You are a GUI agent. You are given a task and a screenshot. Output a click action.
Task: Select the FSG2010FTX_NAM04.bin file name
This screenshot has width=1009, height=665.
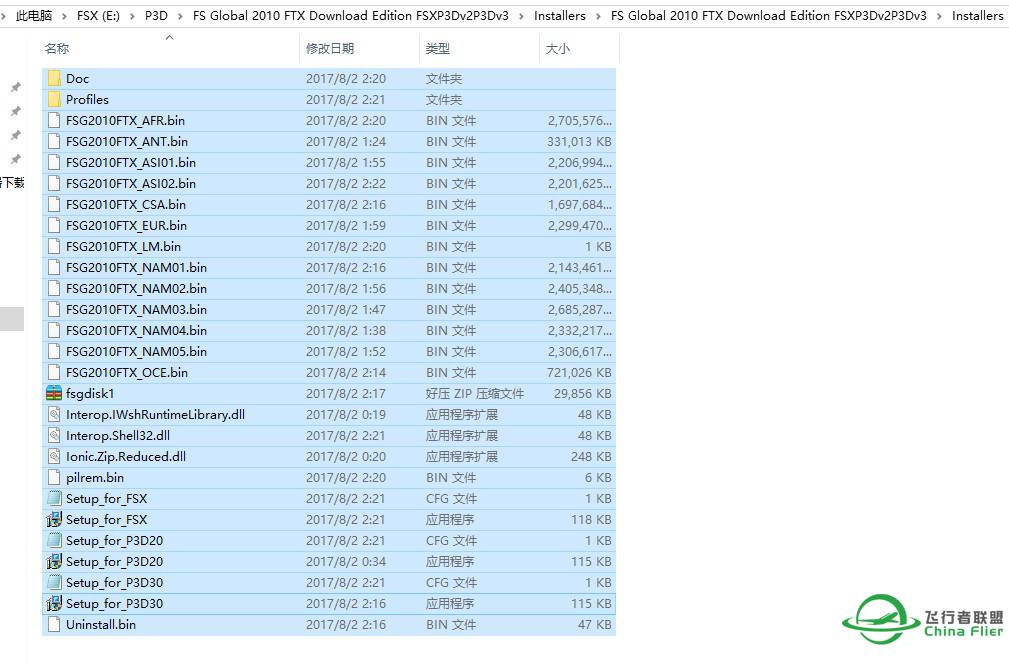point(136,331)
